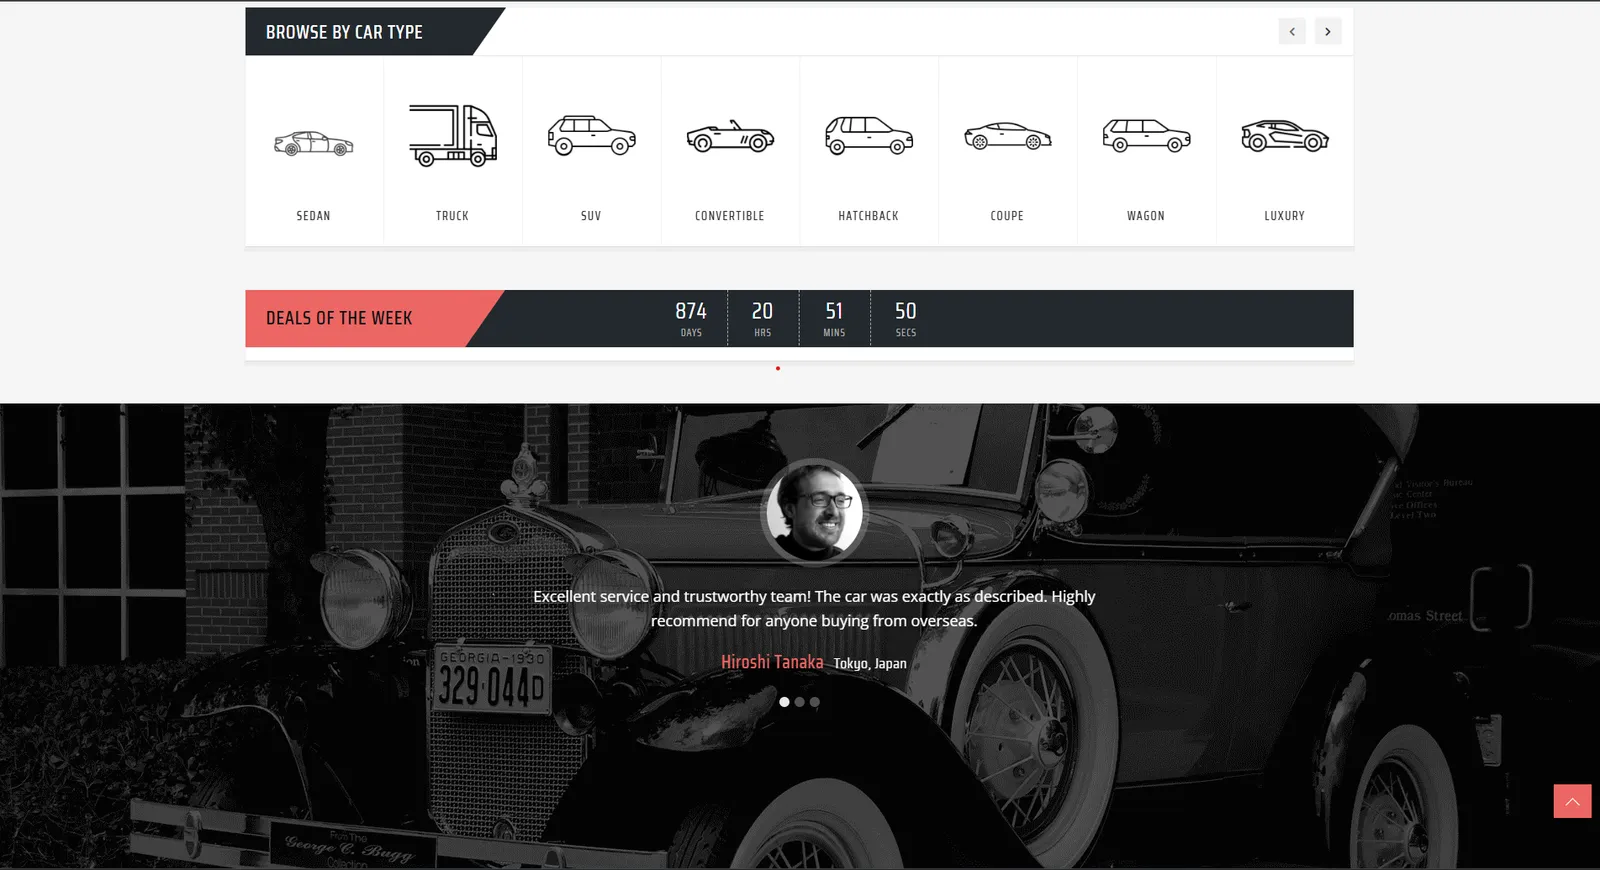1600x870 pixels.
Task: Click the 874 days countdown value
Action: pyautogui.click(x=691, y=311)
